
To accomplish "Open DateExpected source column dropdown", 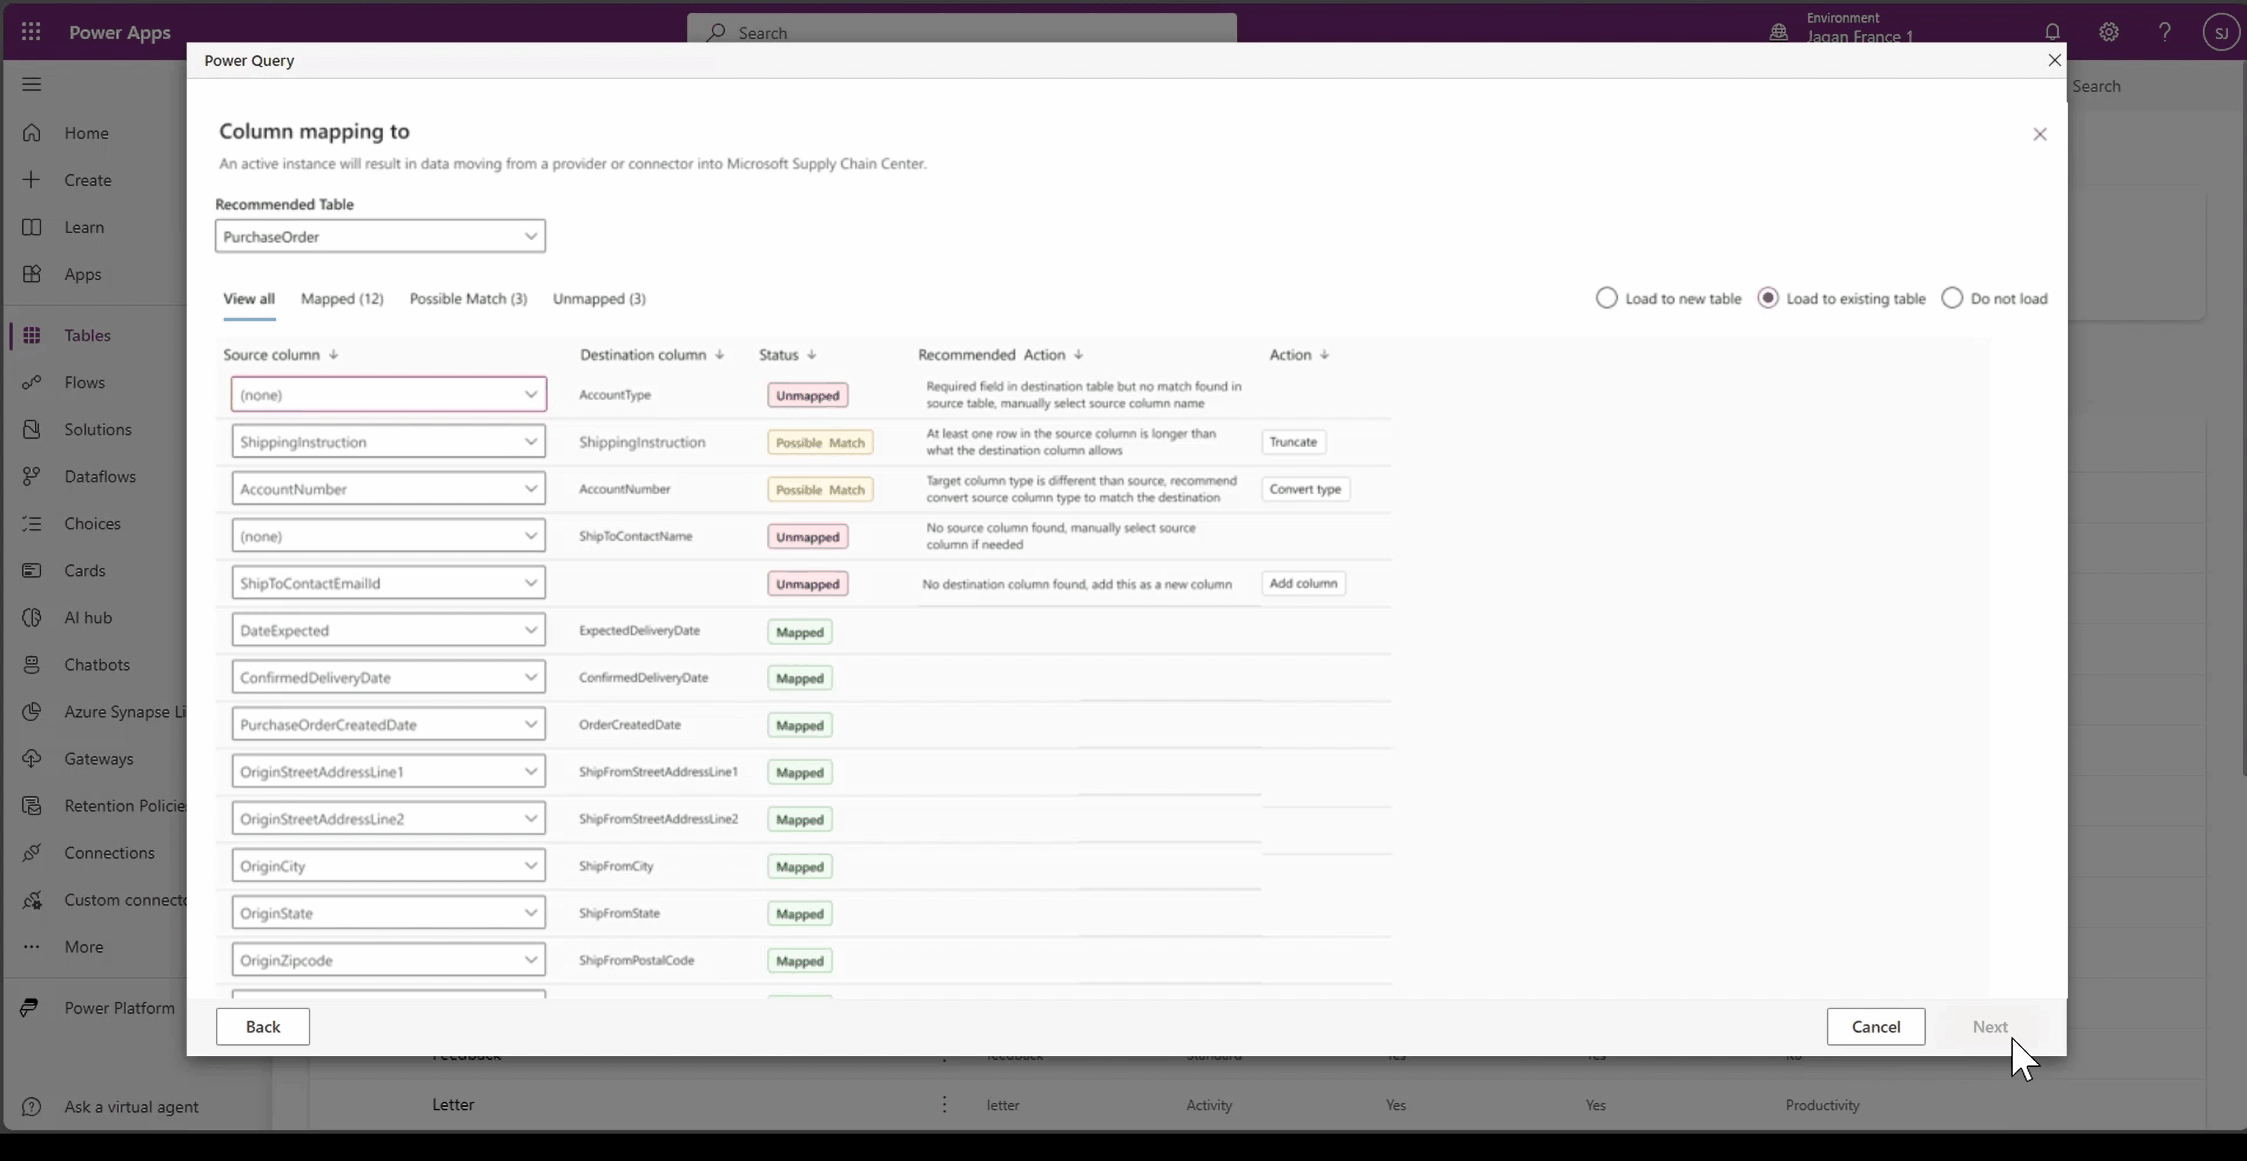I will click(x=388, y=630).
